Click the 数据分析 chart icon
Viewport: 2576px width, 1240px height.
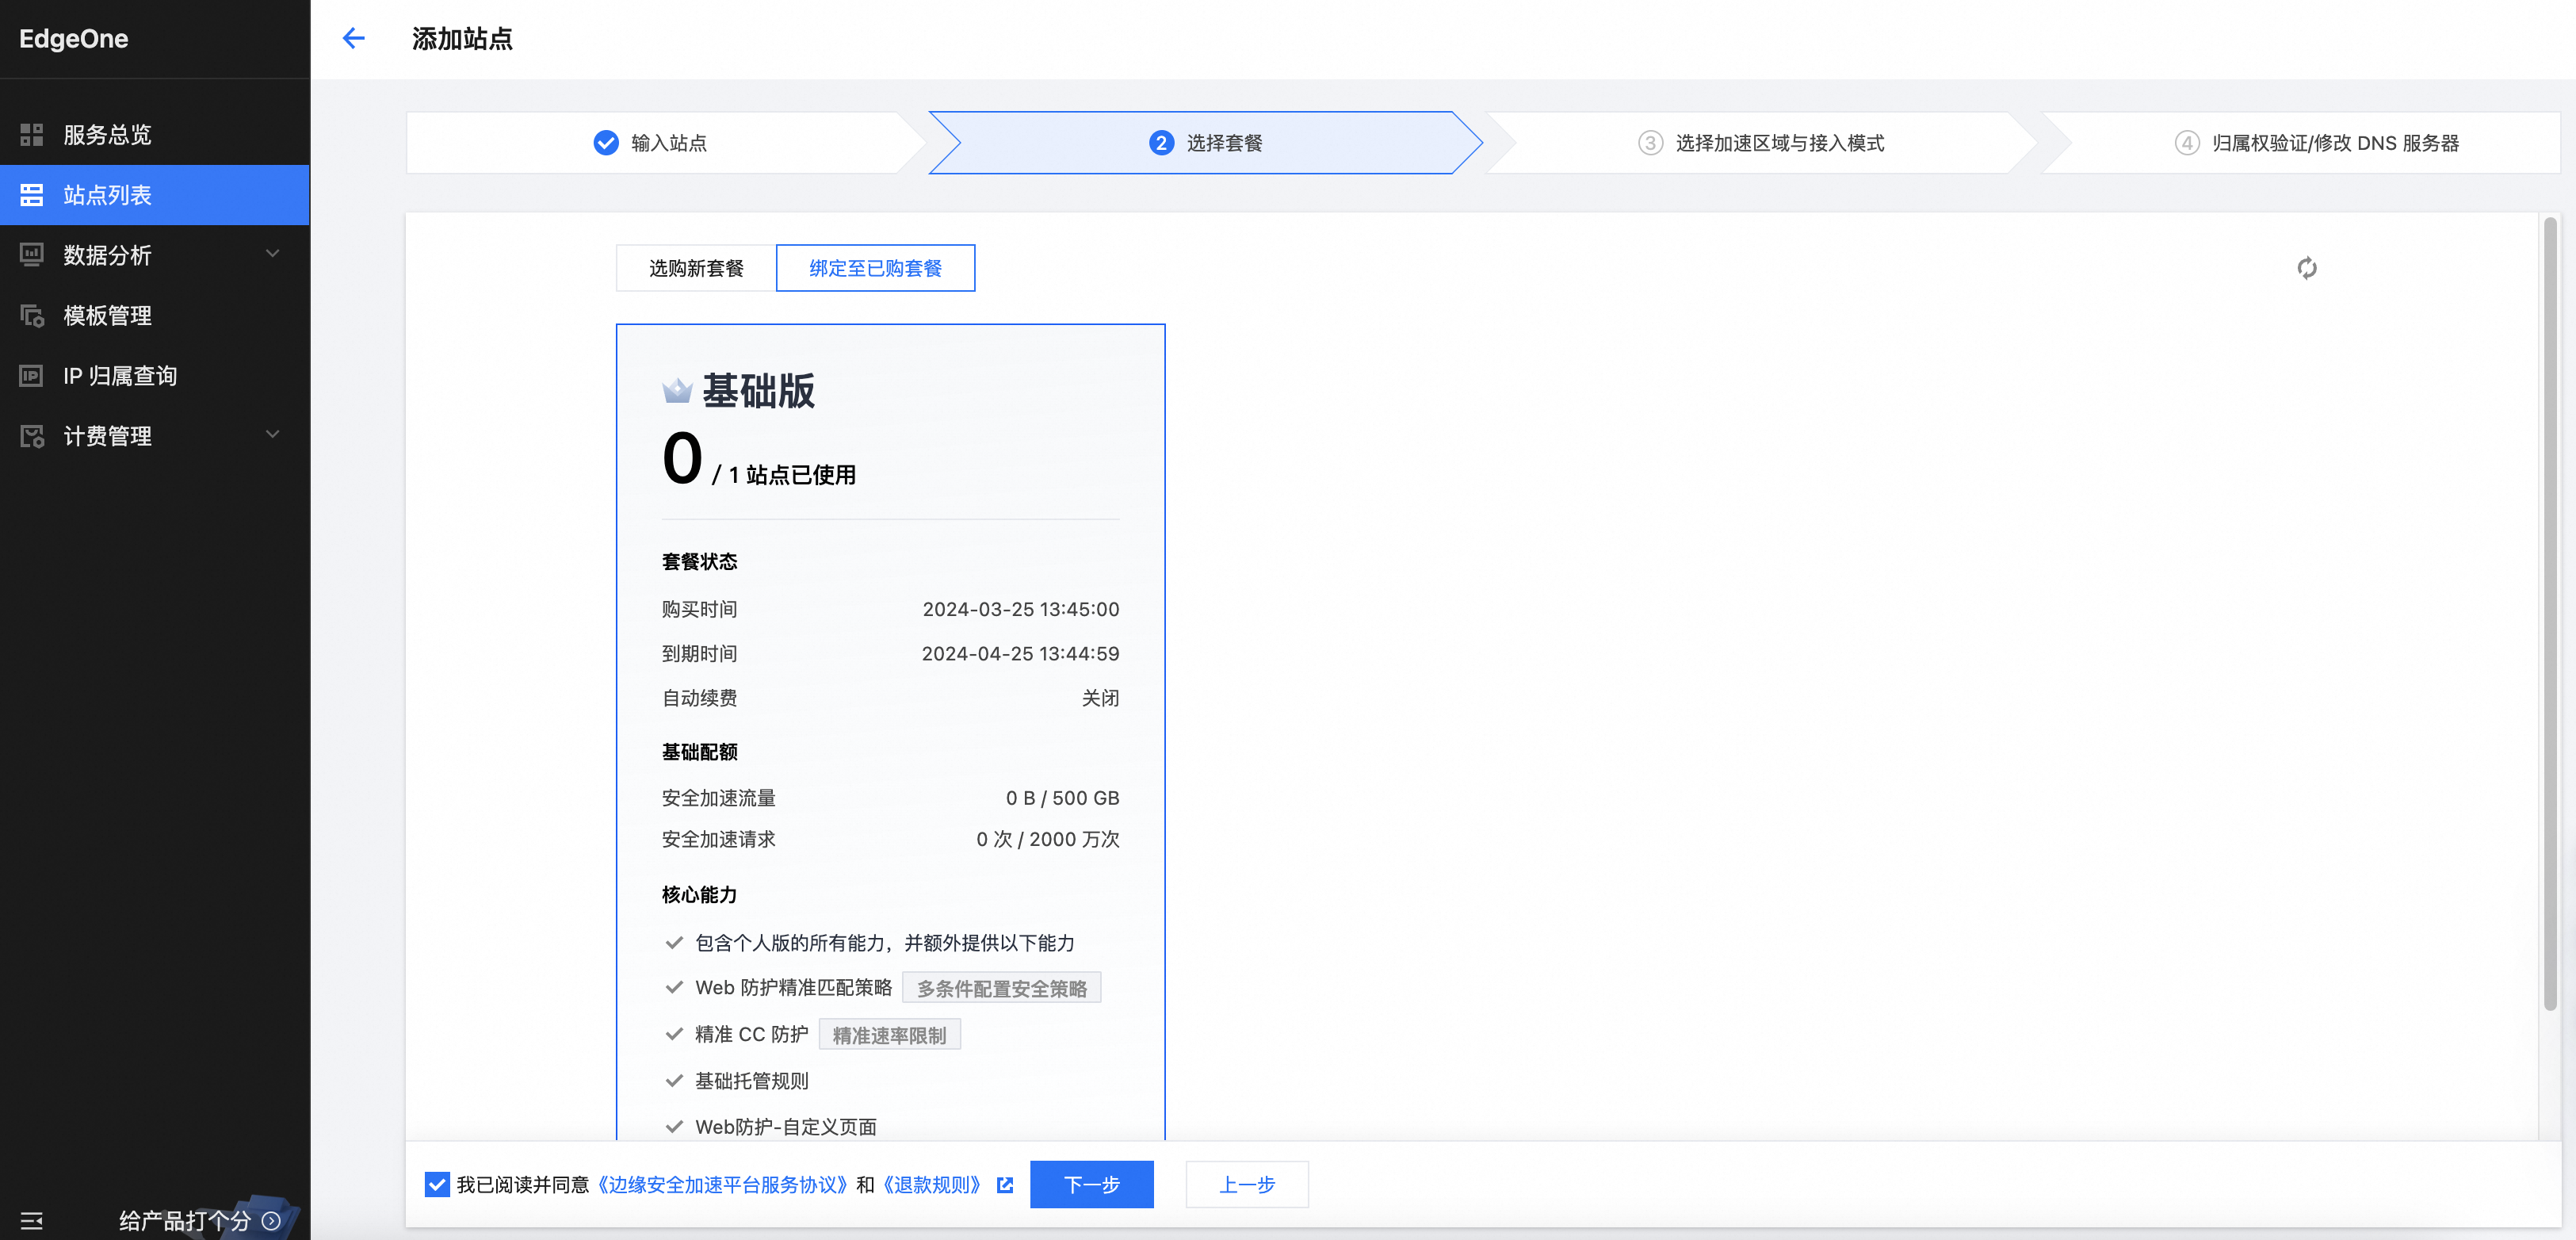pyautogui.click(x=32, y=255)
